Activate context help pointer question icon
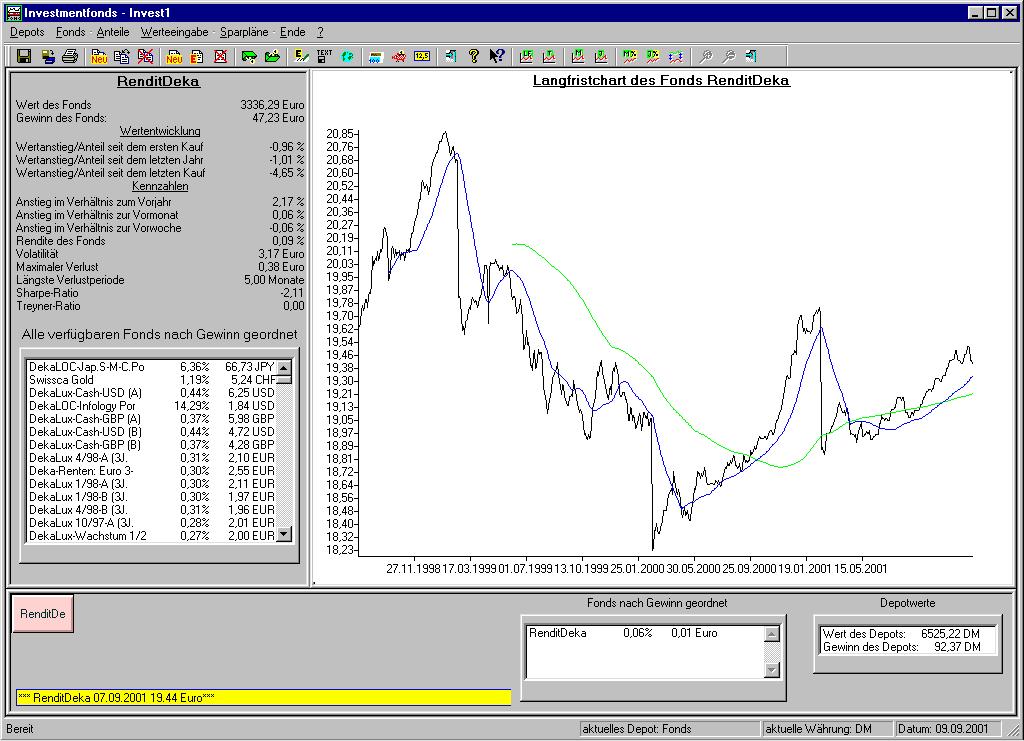1024x741 pixels. (497, 56)
